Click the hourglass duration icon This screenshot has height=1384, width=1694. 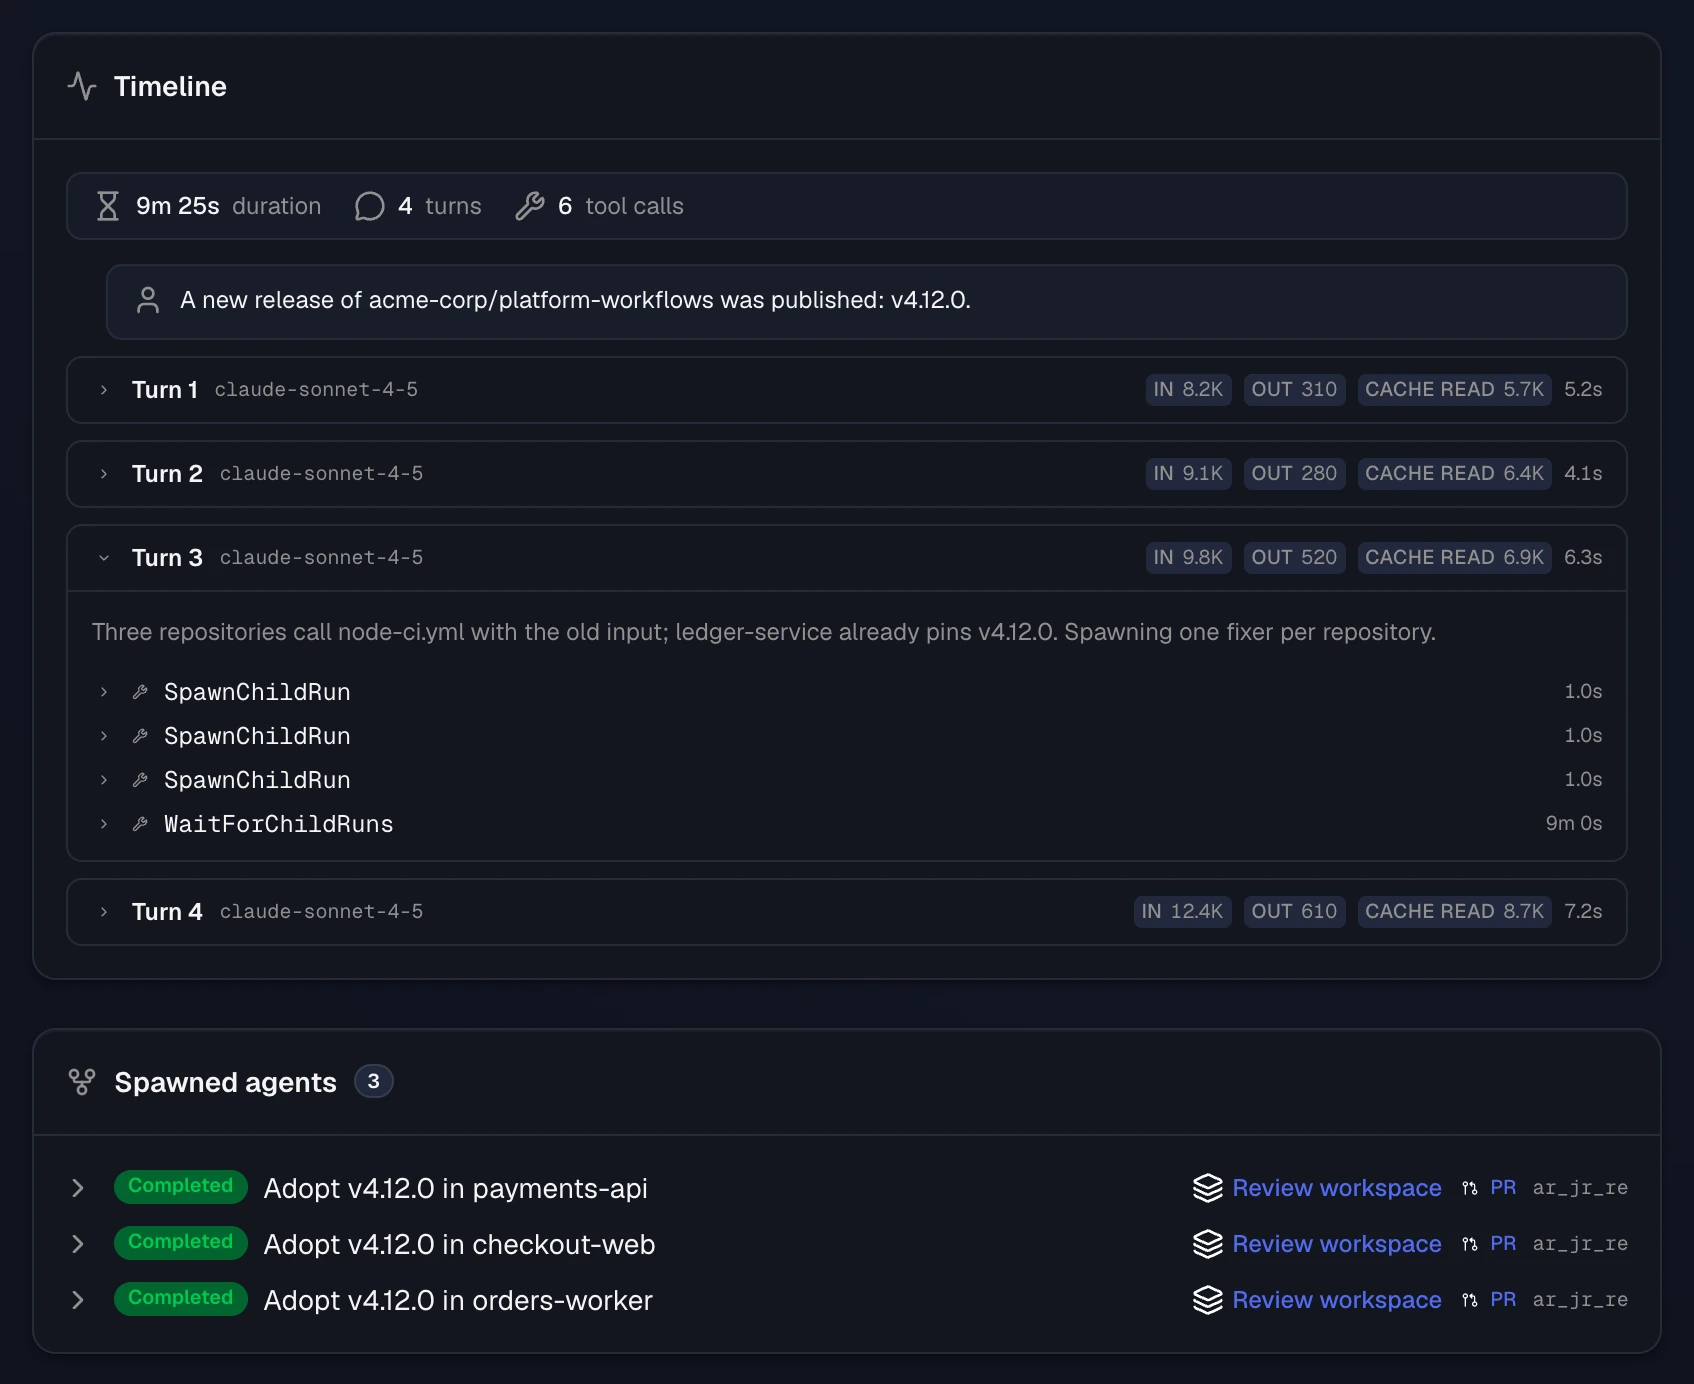pos(108,206)
